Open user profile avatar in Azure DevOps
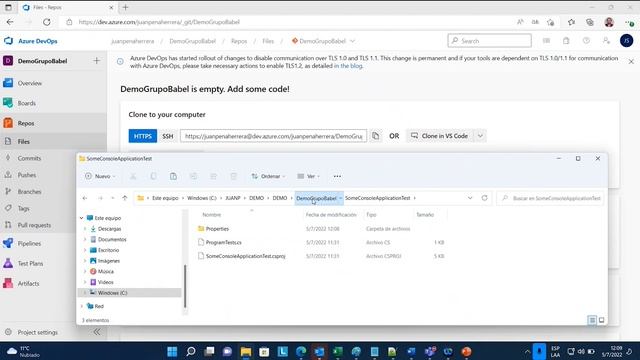 point(627,41)
